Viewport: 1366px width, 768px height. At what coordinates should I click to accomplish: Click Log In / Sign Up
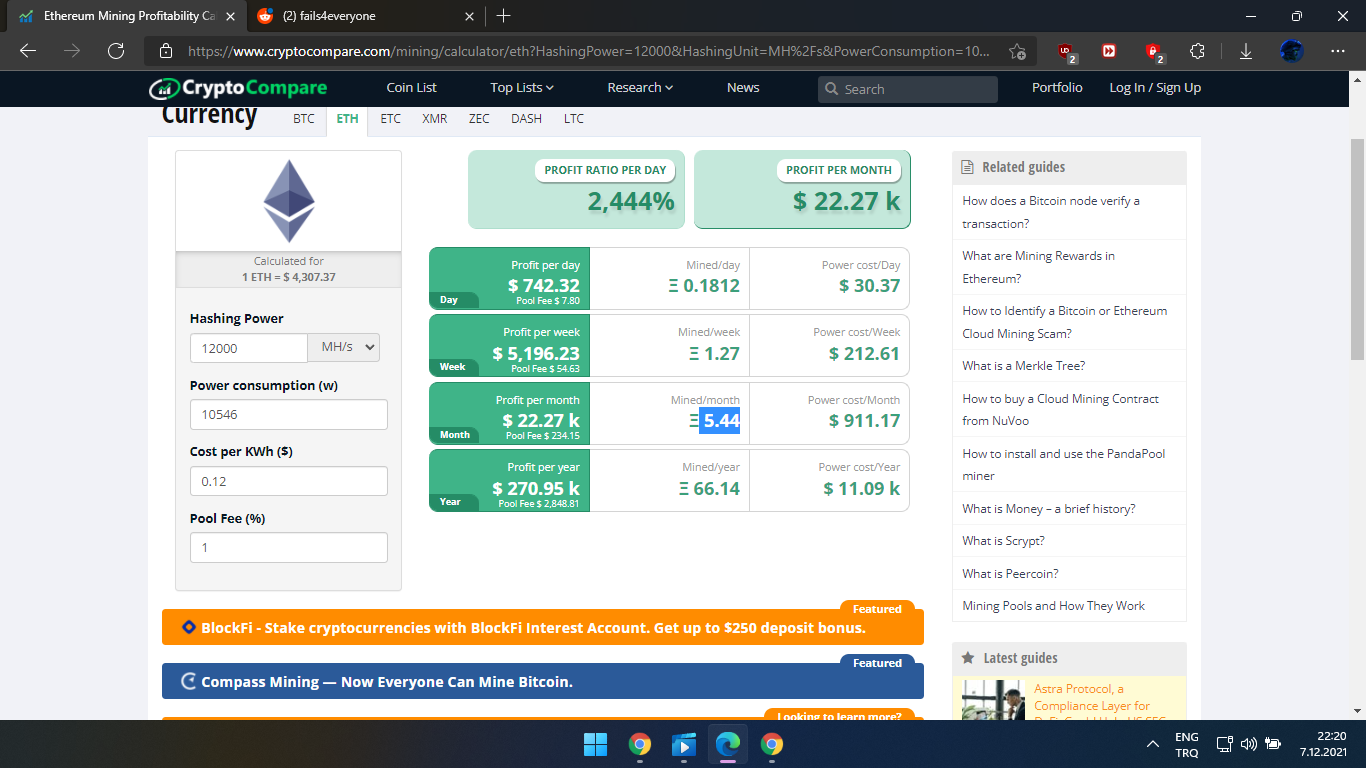1155,88
